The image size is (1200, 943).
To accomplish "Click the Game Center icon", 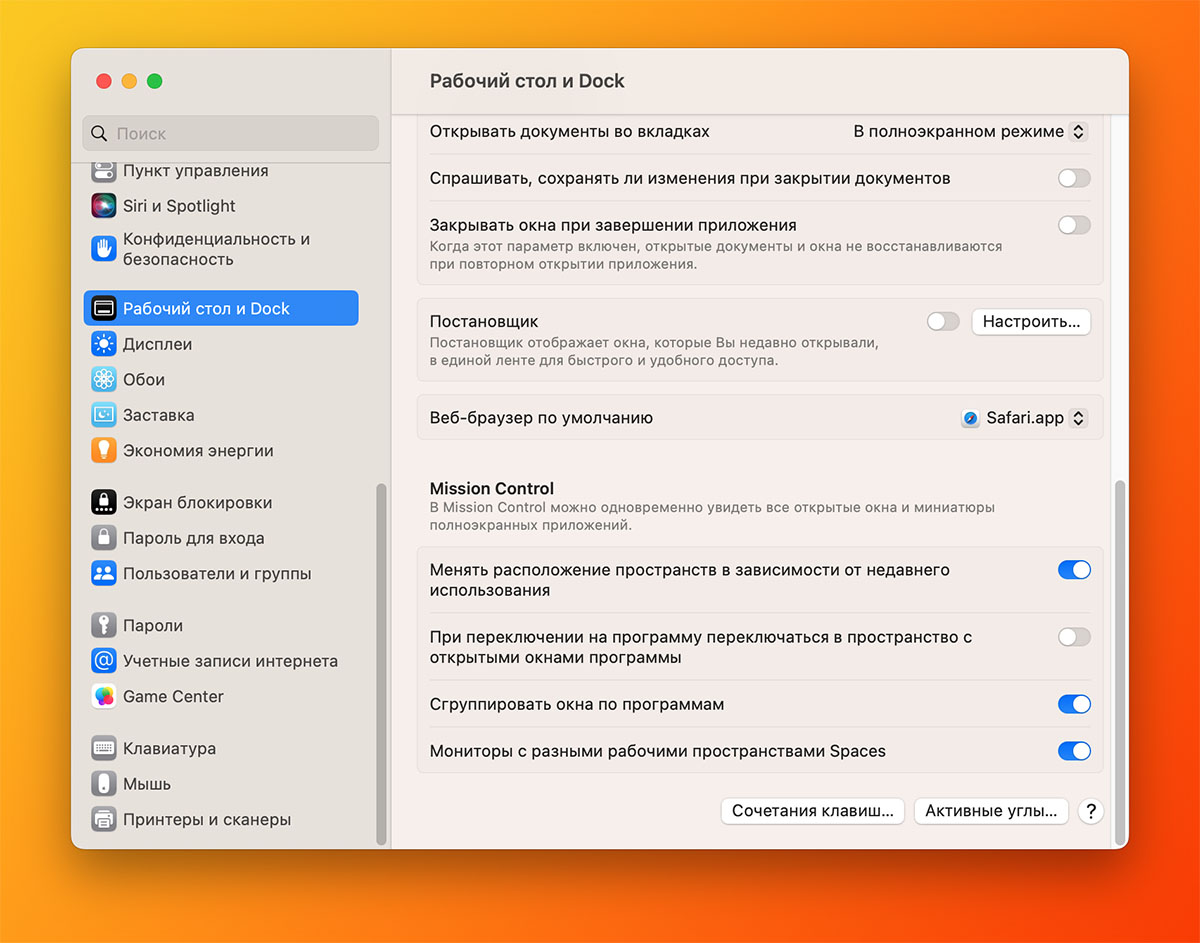I will point(104,696).
